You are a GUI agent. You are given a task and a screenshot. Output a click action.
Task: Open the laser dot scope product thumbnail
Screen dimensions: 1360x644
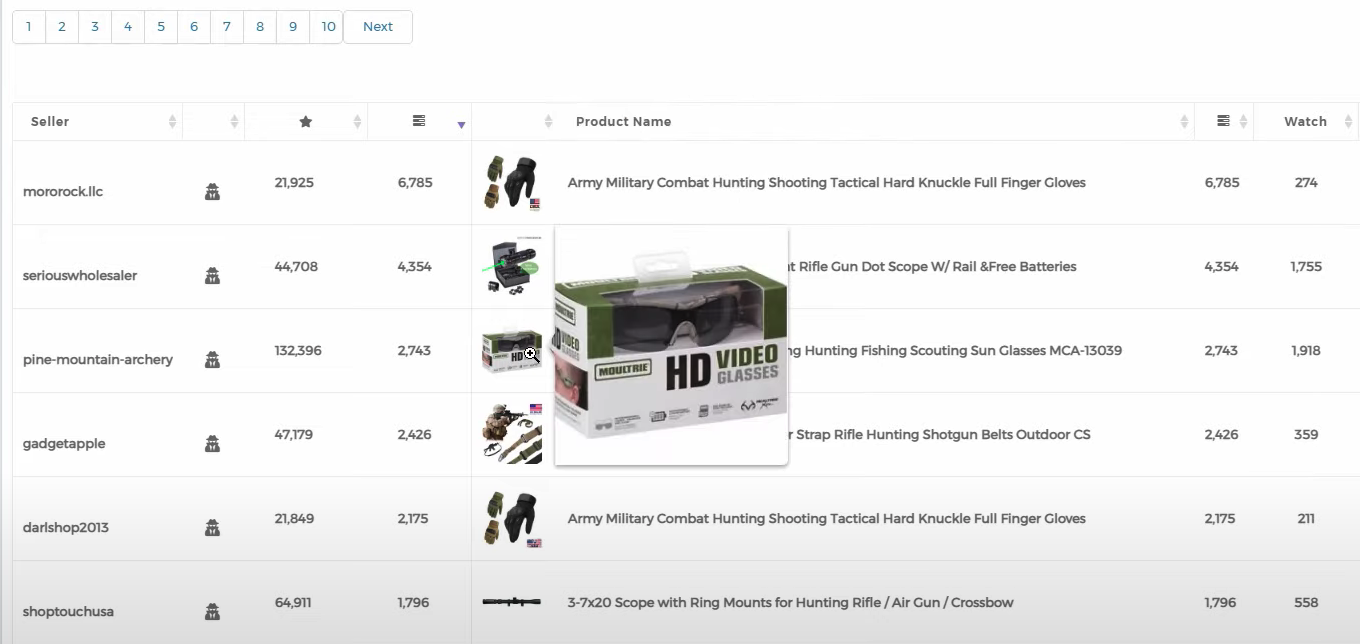[x=512, y=266]
